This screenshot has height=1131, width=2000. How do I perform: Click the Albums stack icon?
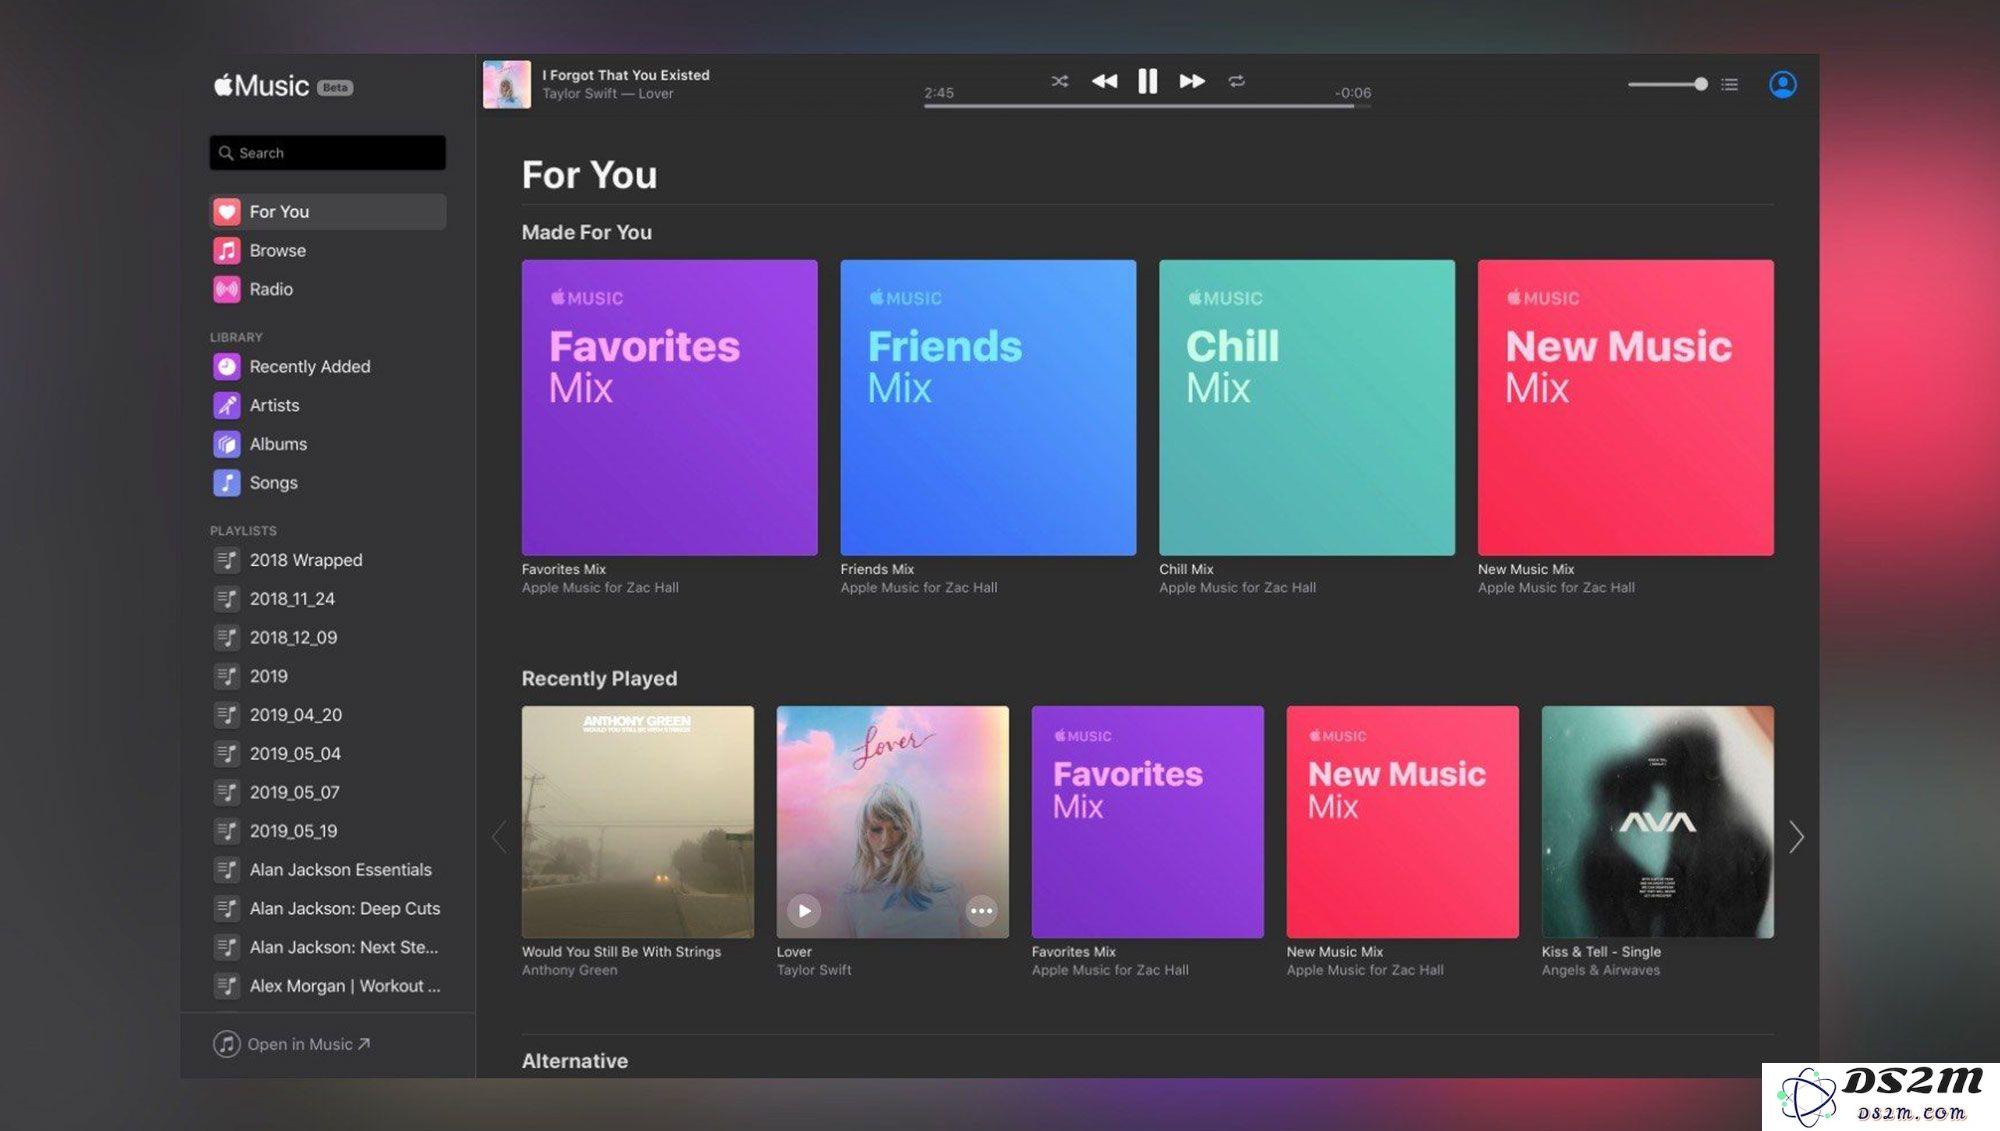227,444
